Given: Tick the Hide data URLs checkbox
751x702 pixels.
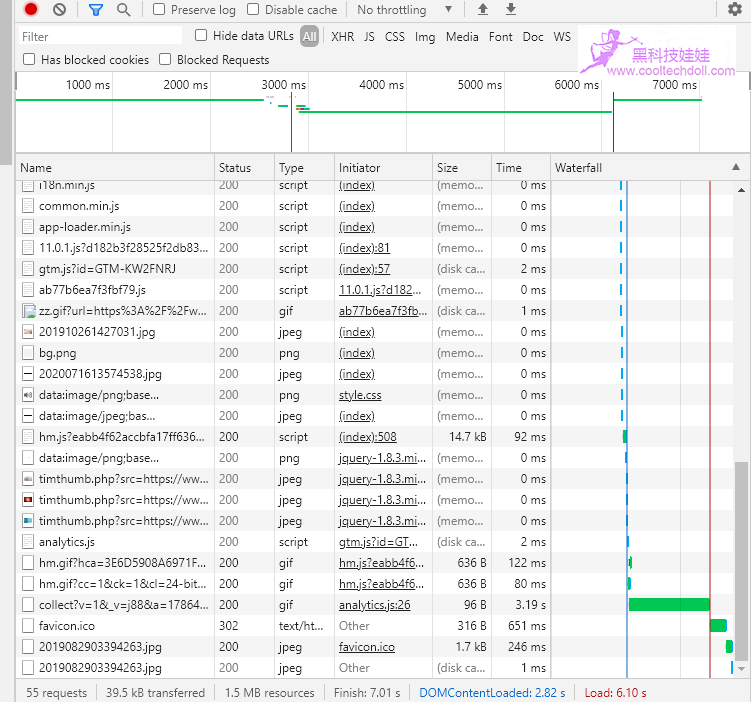Looking at the screenshot, I should [x=202, y=36].
